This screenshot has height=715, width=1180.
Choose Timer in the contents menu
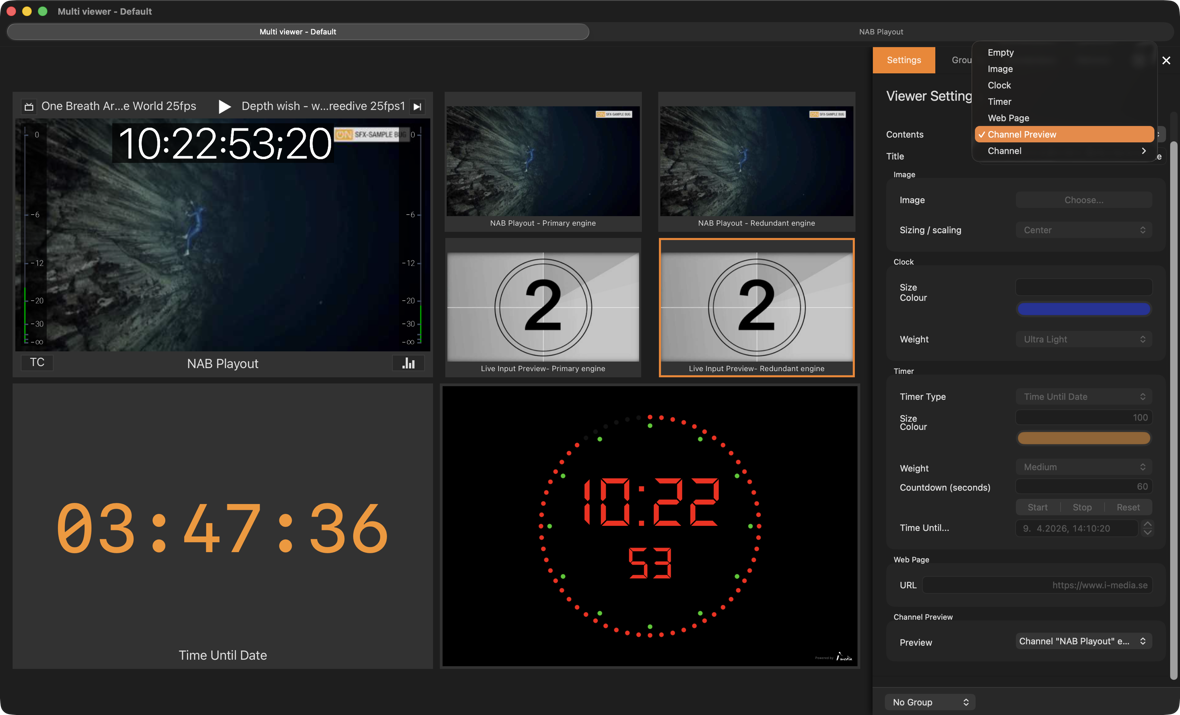tap(999, 101)
